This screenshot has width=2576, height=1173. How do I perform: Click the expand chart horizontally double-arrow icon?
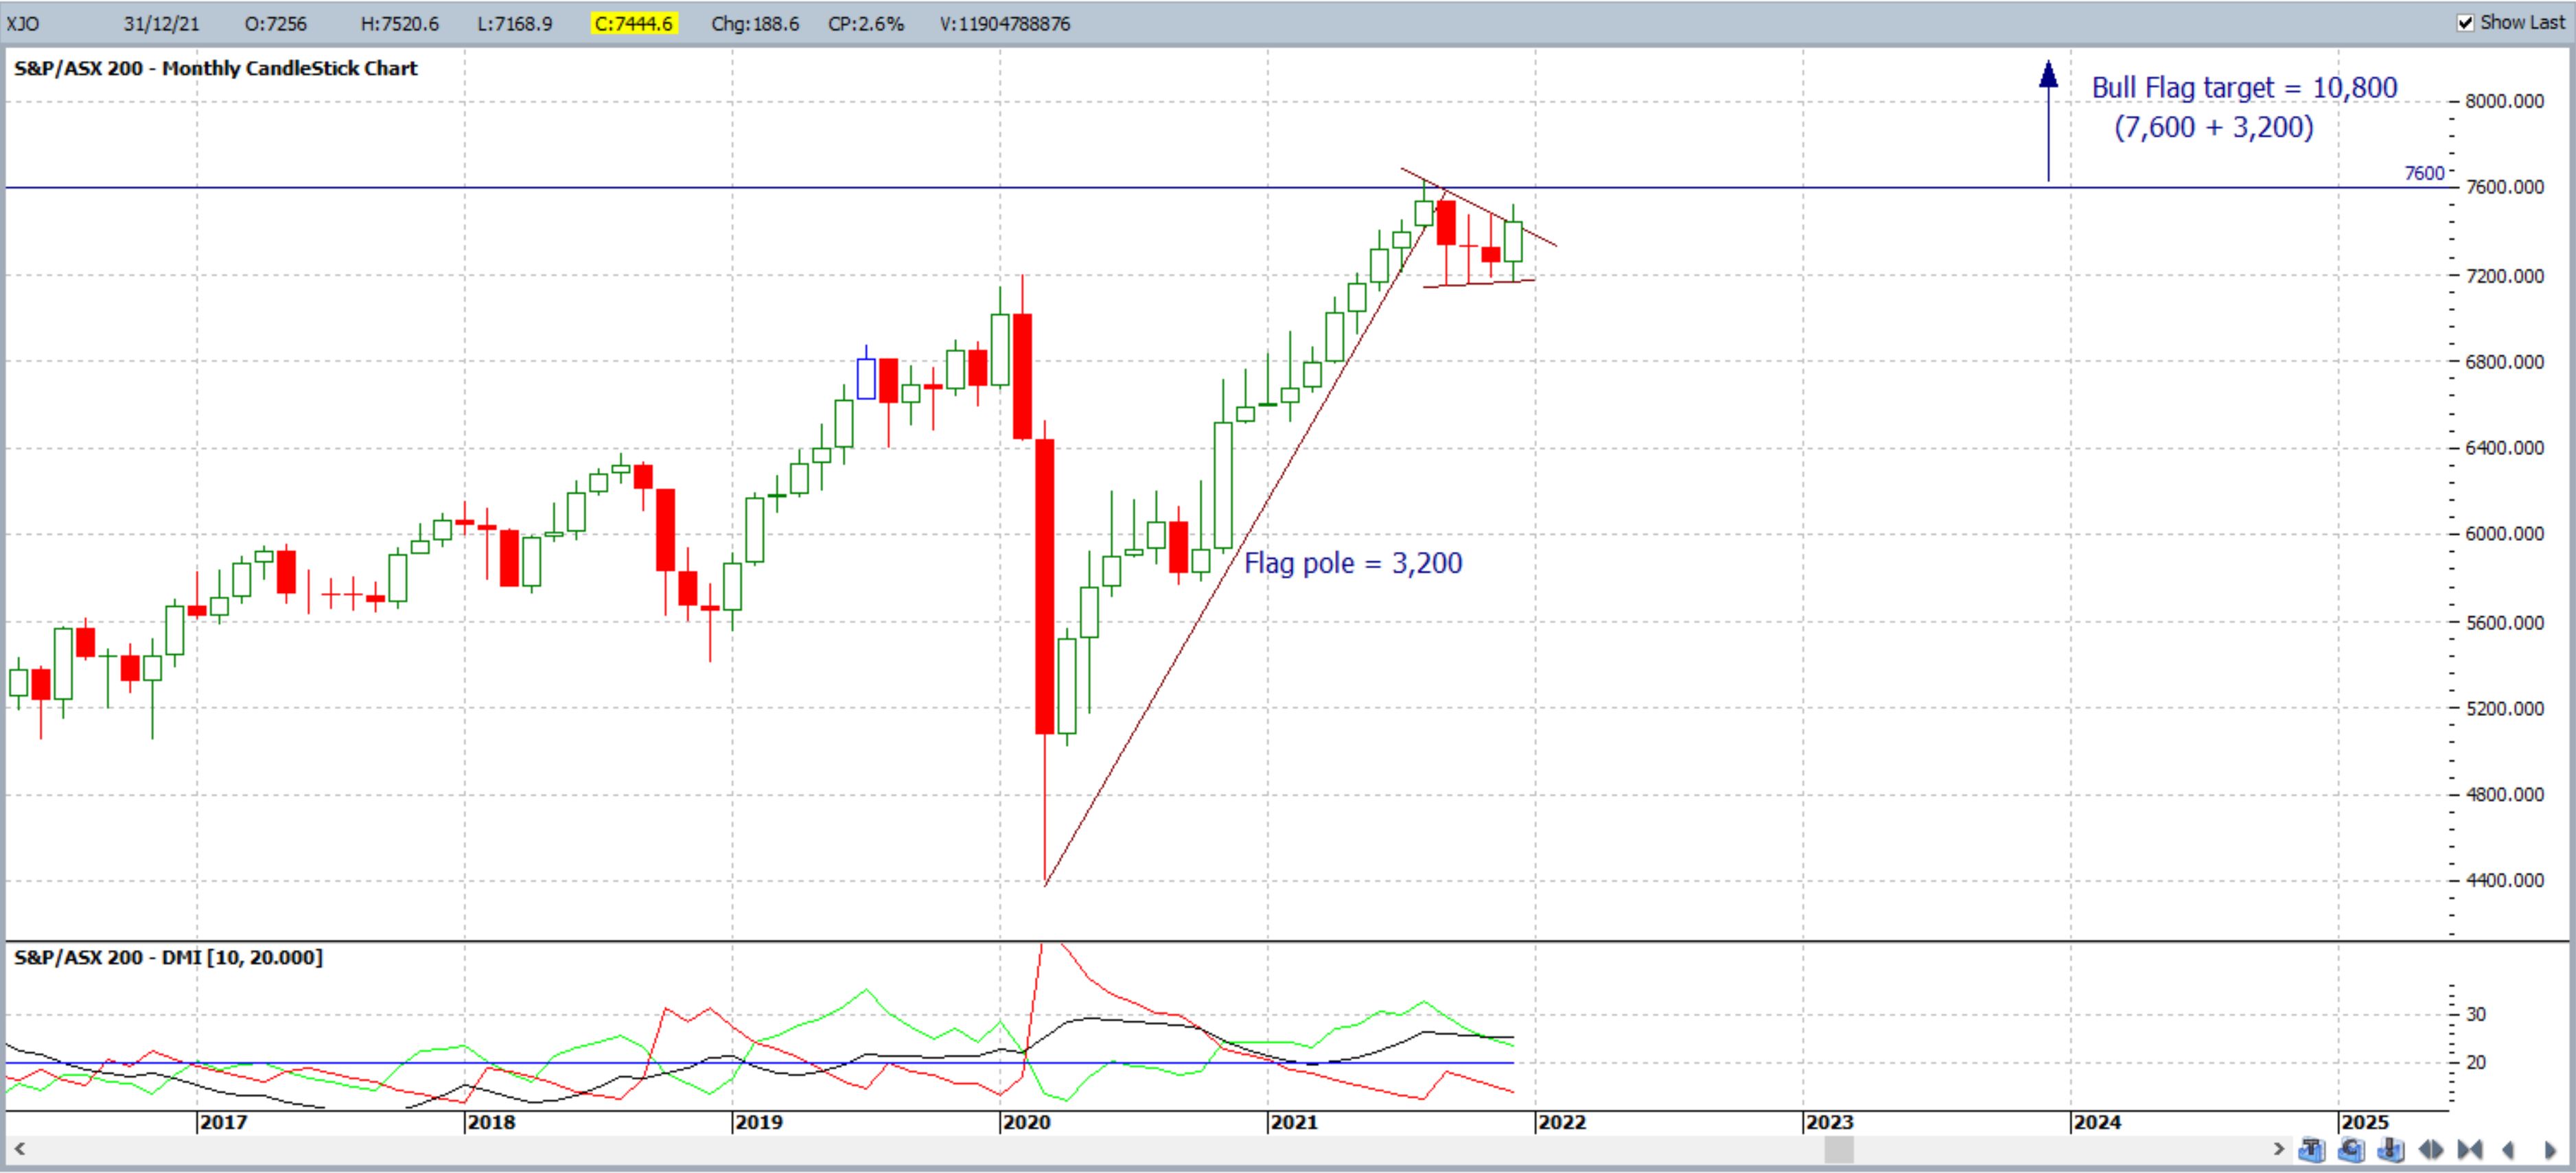point(2431,1150)
